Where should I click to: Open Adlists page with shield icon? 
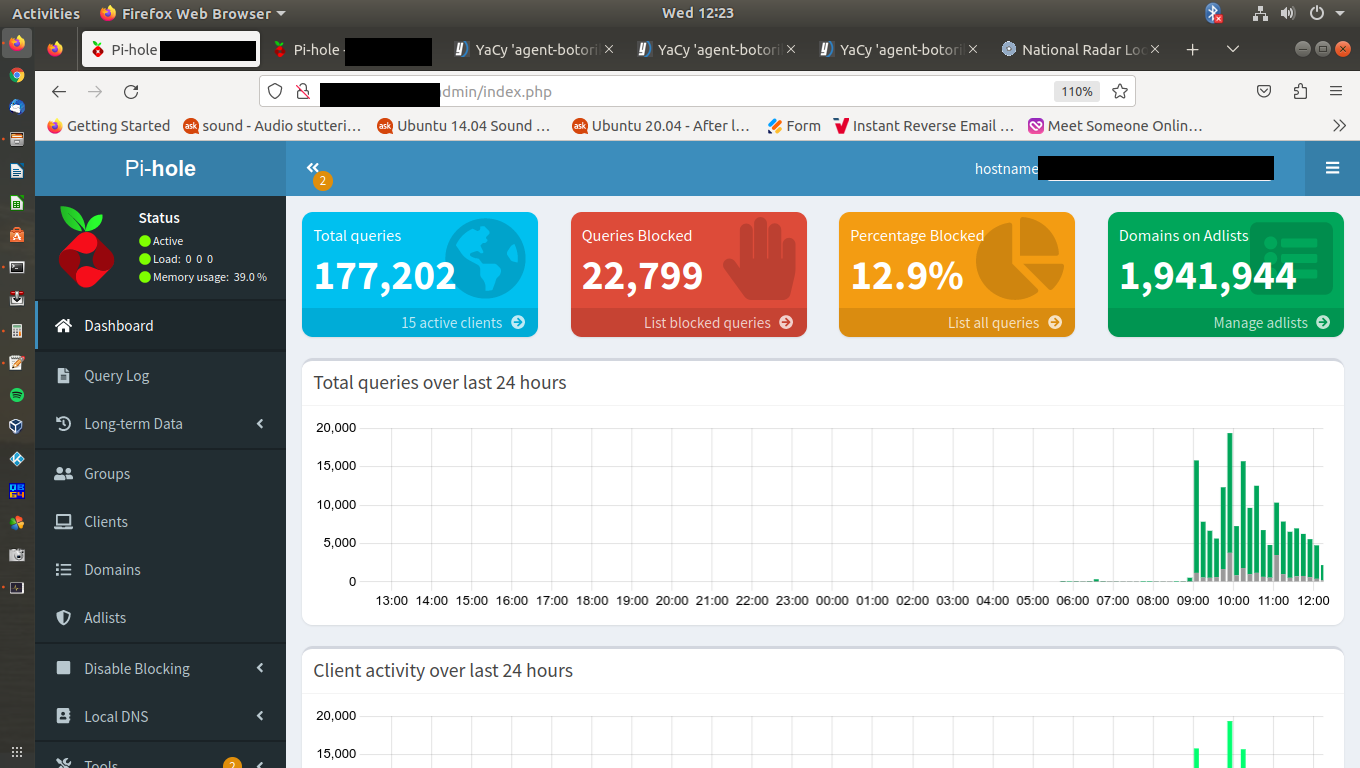(105, 618)
